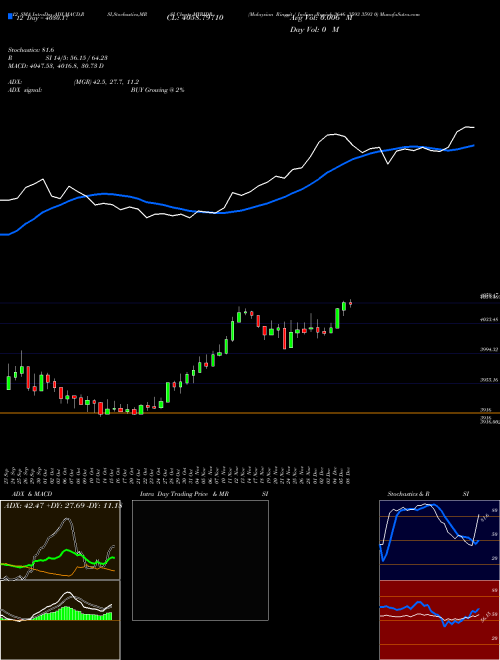500x660 pixels.
Task: Select the "Day Vol: 0 M" label
Action: (314, 30)
